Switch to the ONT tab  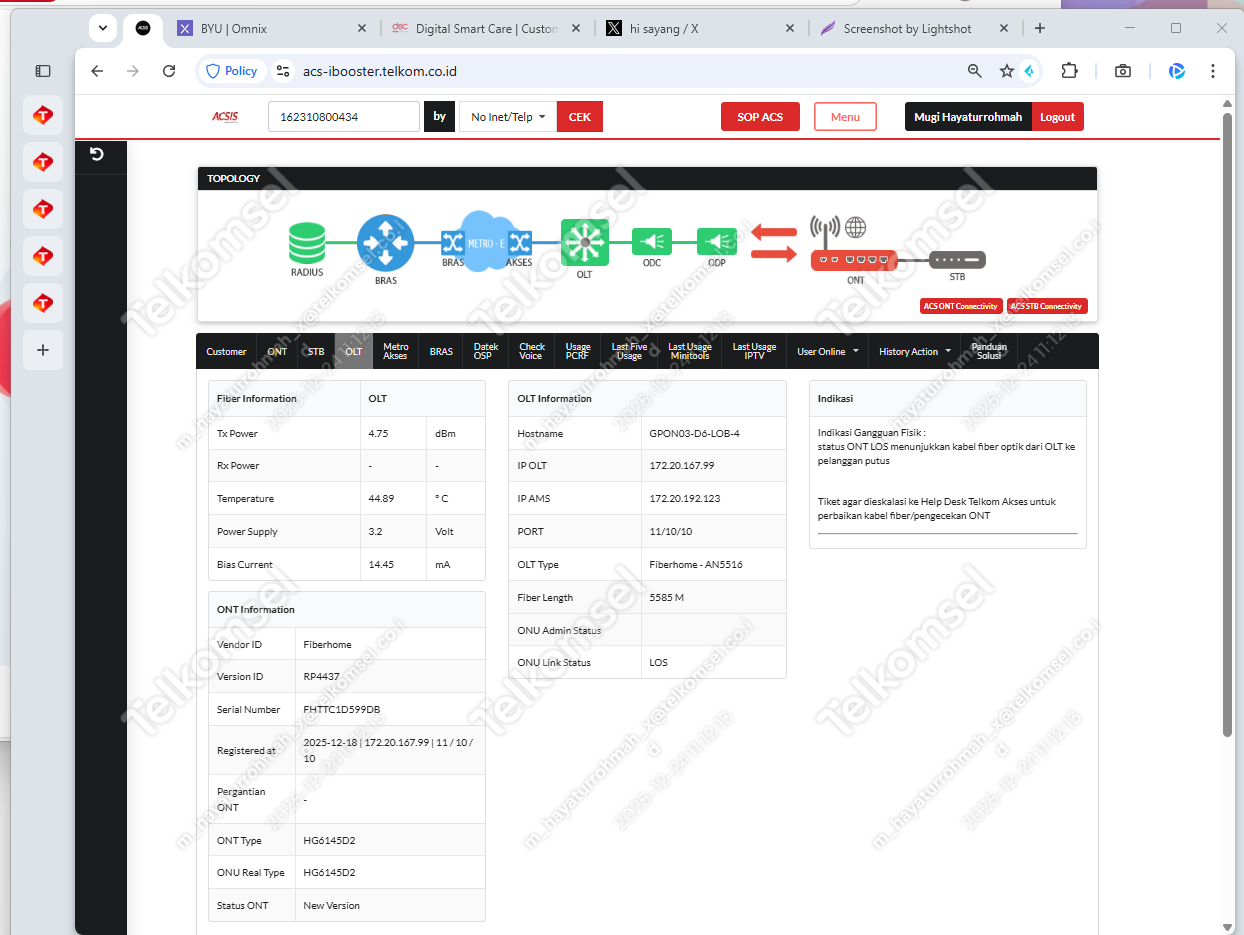277,351
